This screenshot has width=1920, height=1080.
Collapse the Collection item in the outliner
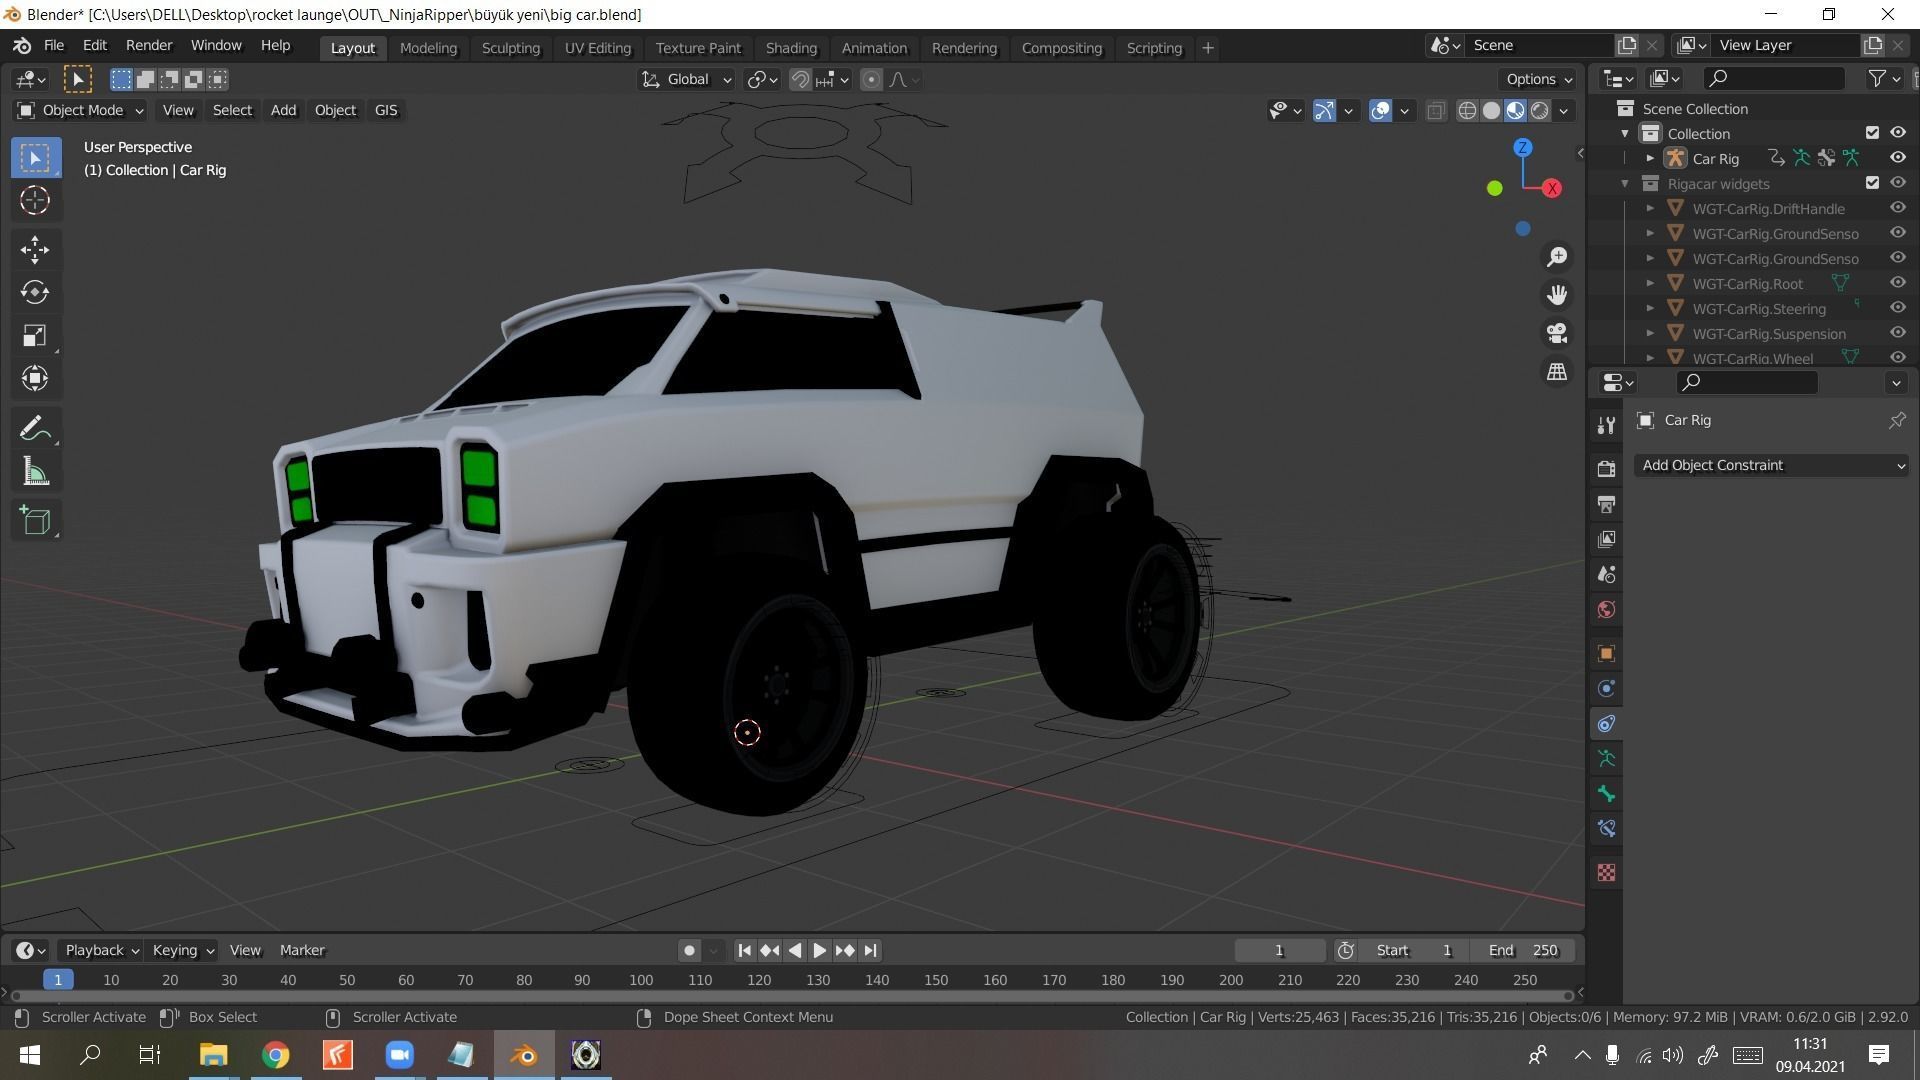pyautogui.click(x=1625, y=133)
